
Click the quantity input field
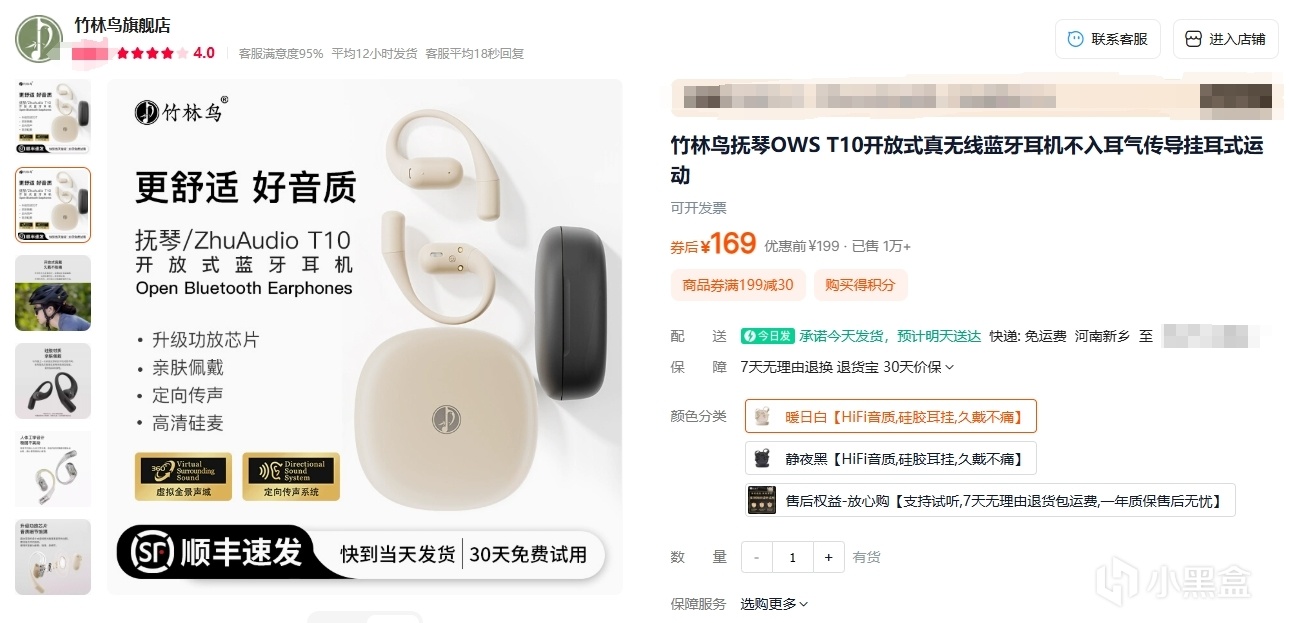[792, 557]
